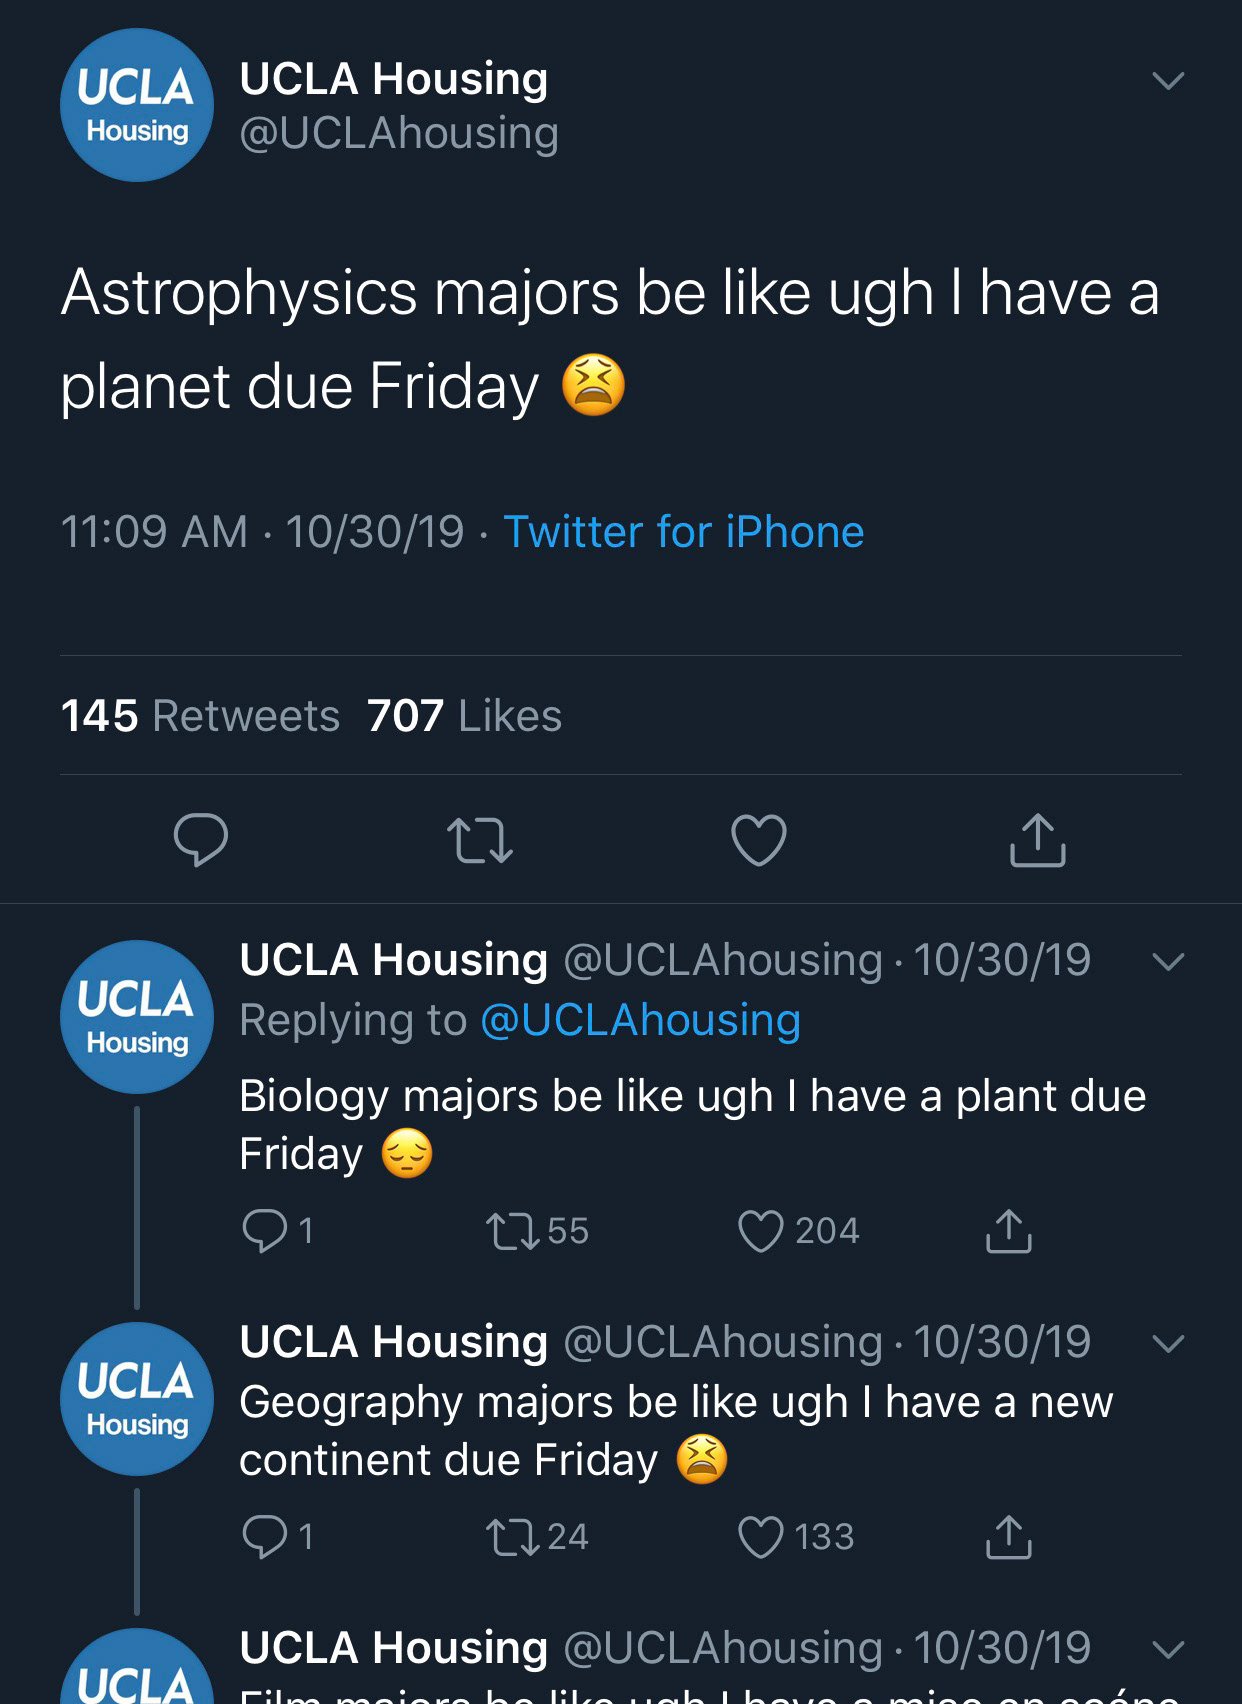Share the Geography majors tweet
This screenshot has height=1704, width=1242.
1008,1537
